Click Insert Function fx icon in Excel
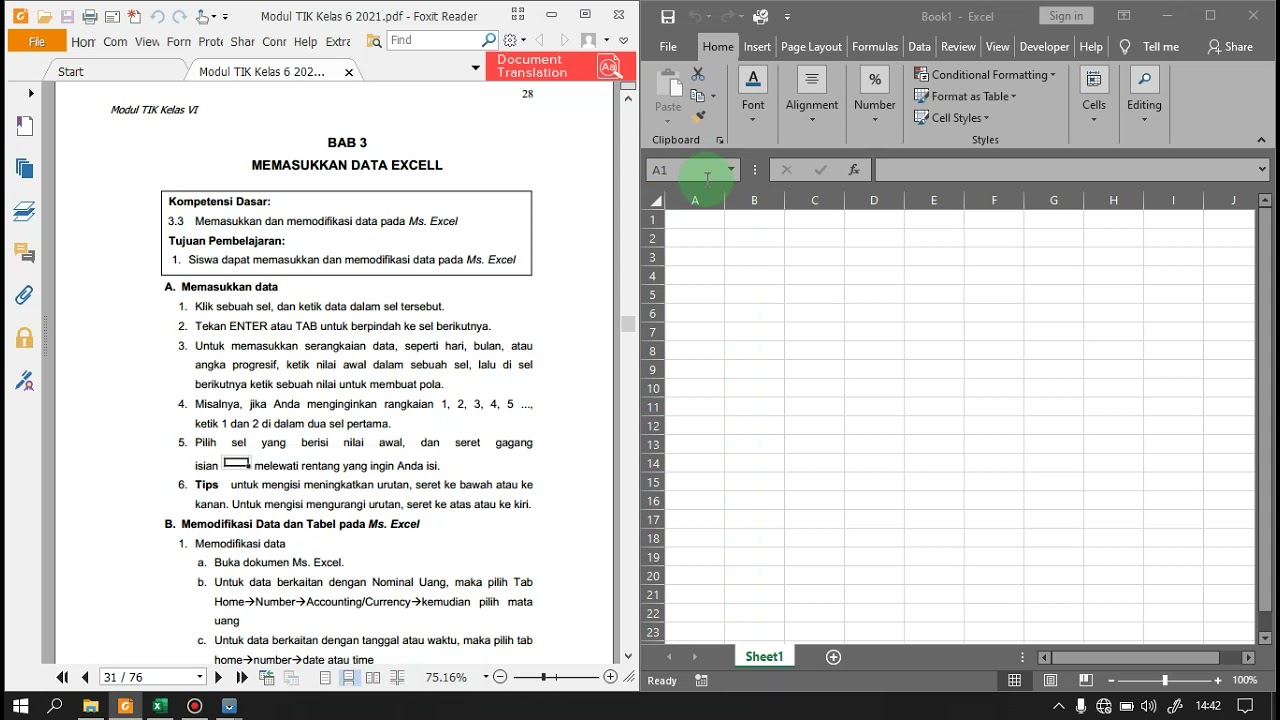 [854, 170]
